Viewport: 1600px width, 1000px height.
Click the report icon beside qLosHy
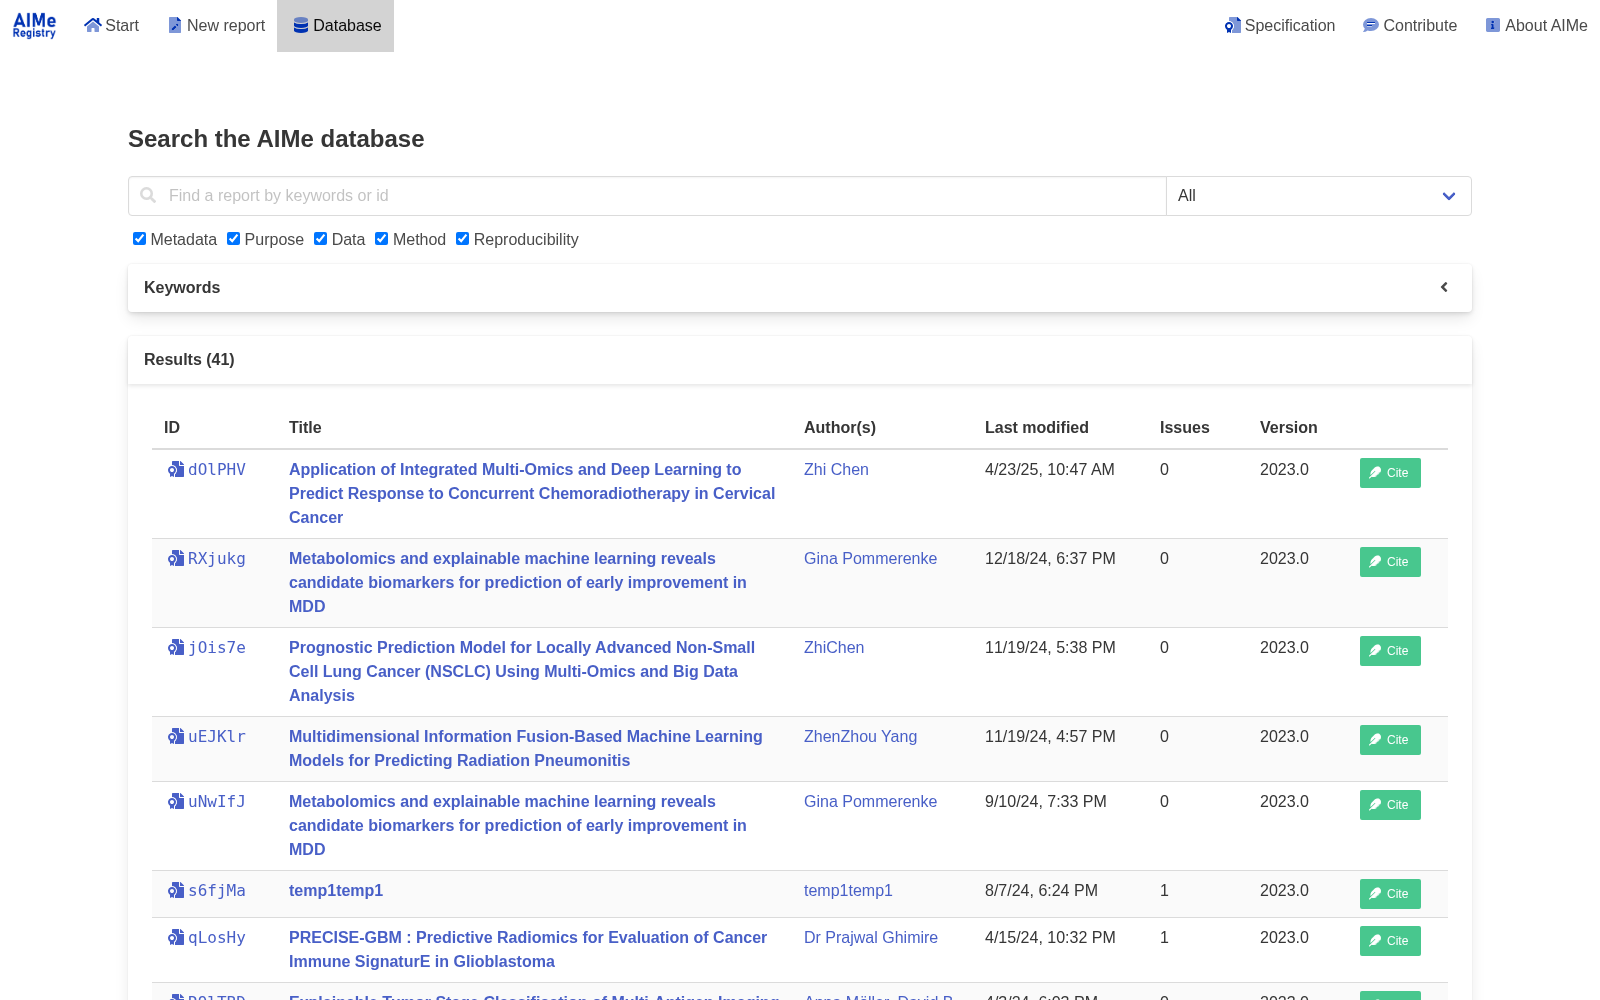point(176,937)
